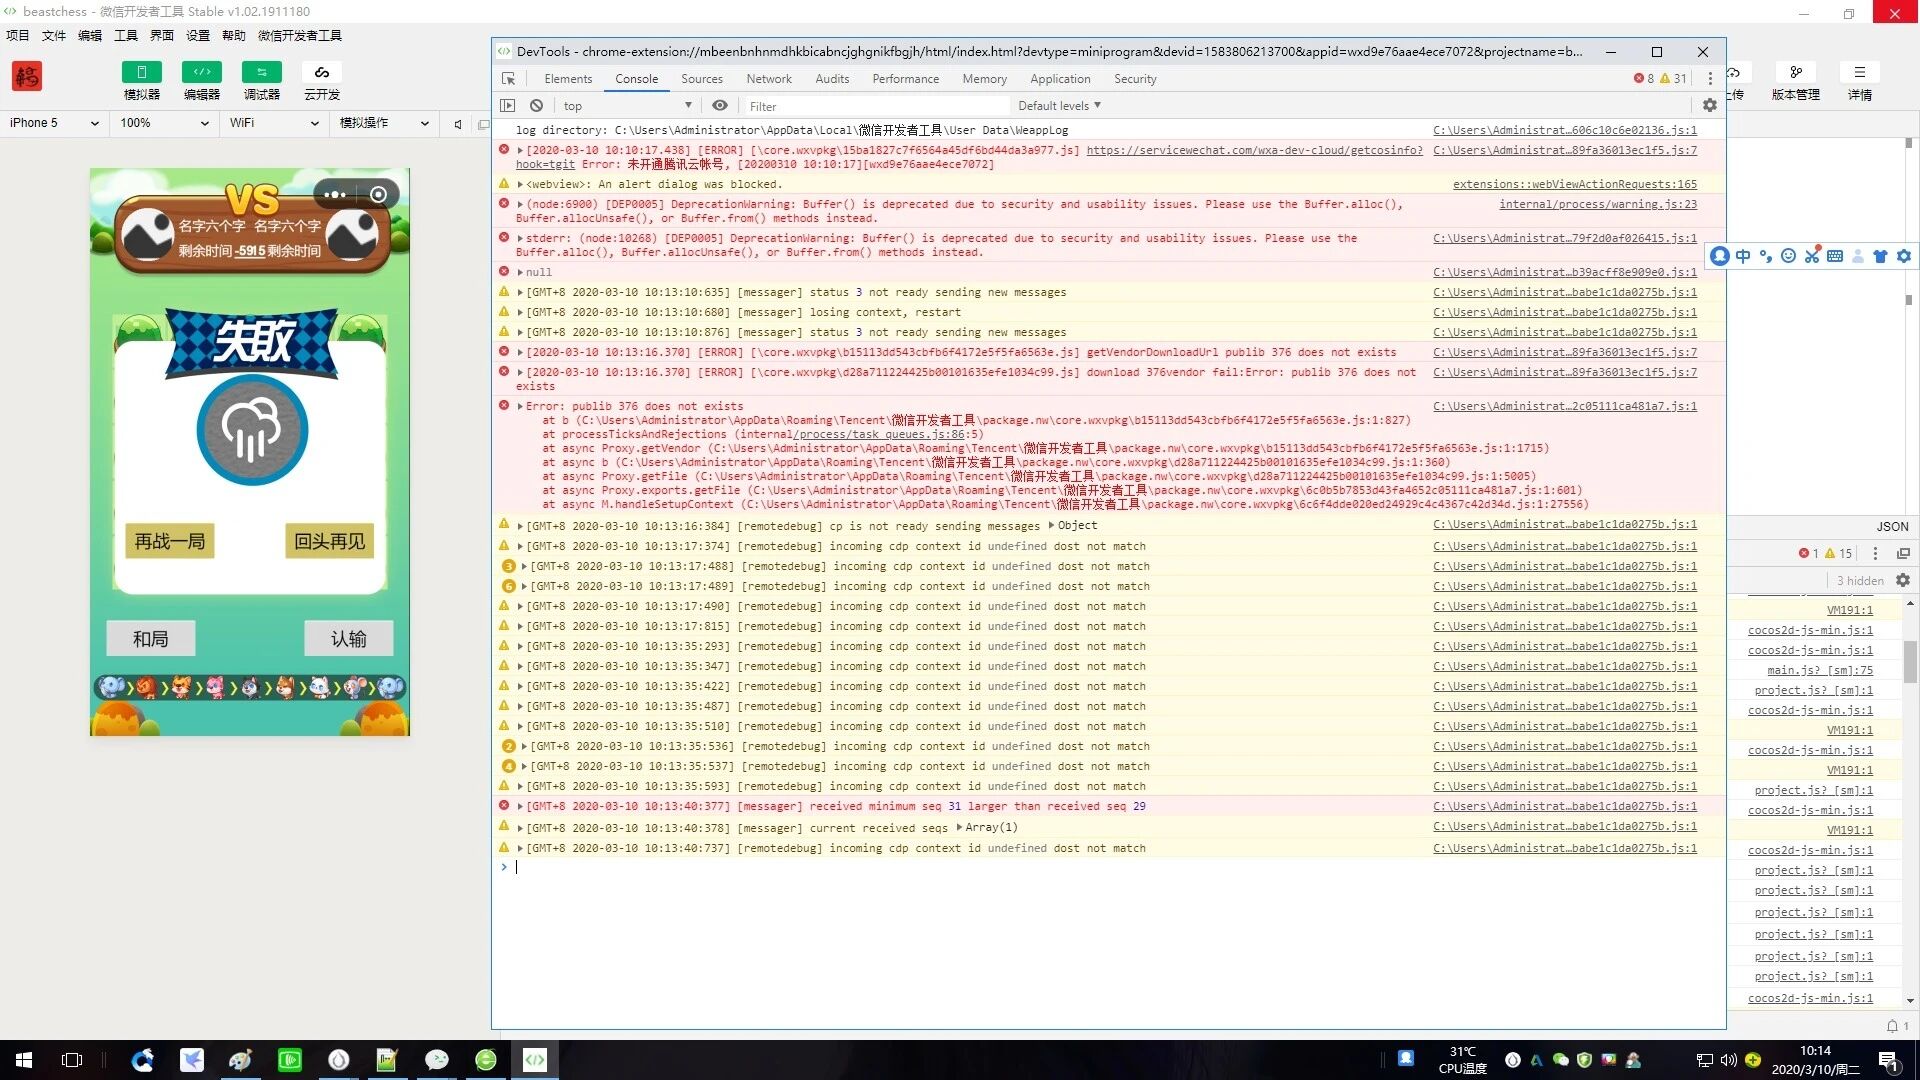Open the Version Management (版本管理) icon

(1796, 73)
